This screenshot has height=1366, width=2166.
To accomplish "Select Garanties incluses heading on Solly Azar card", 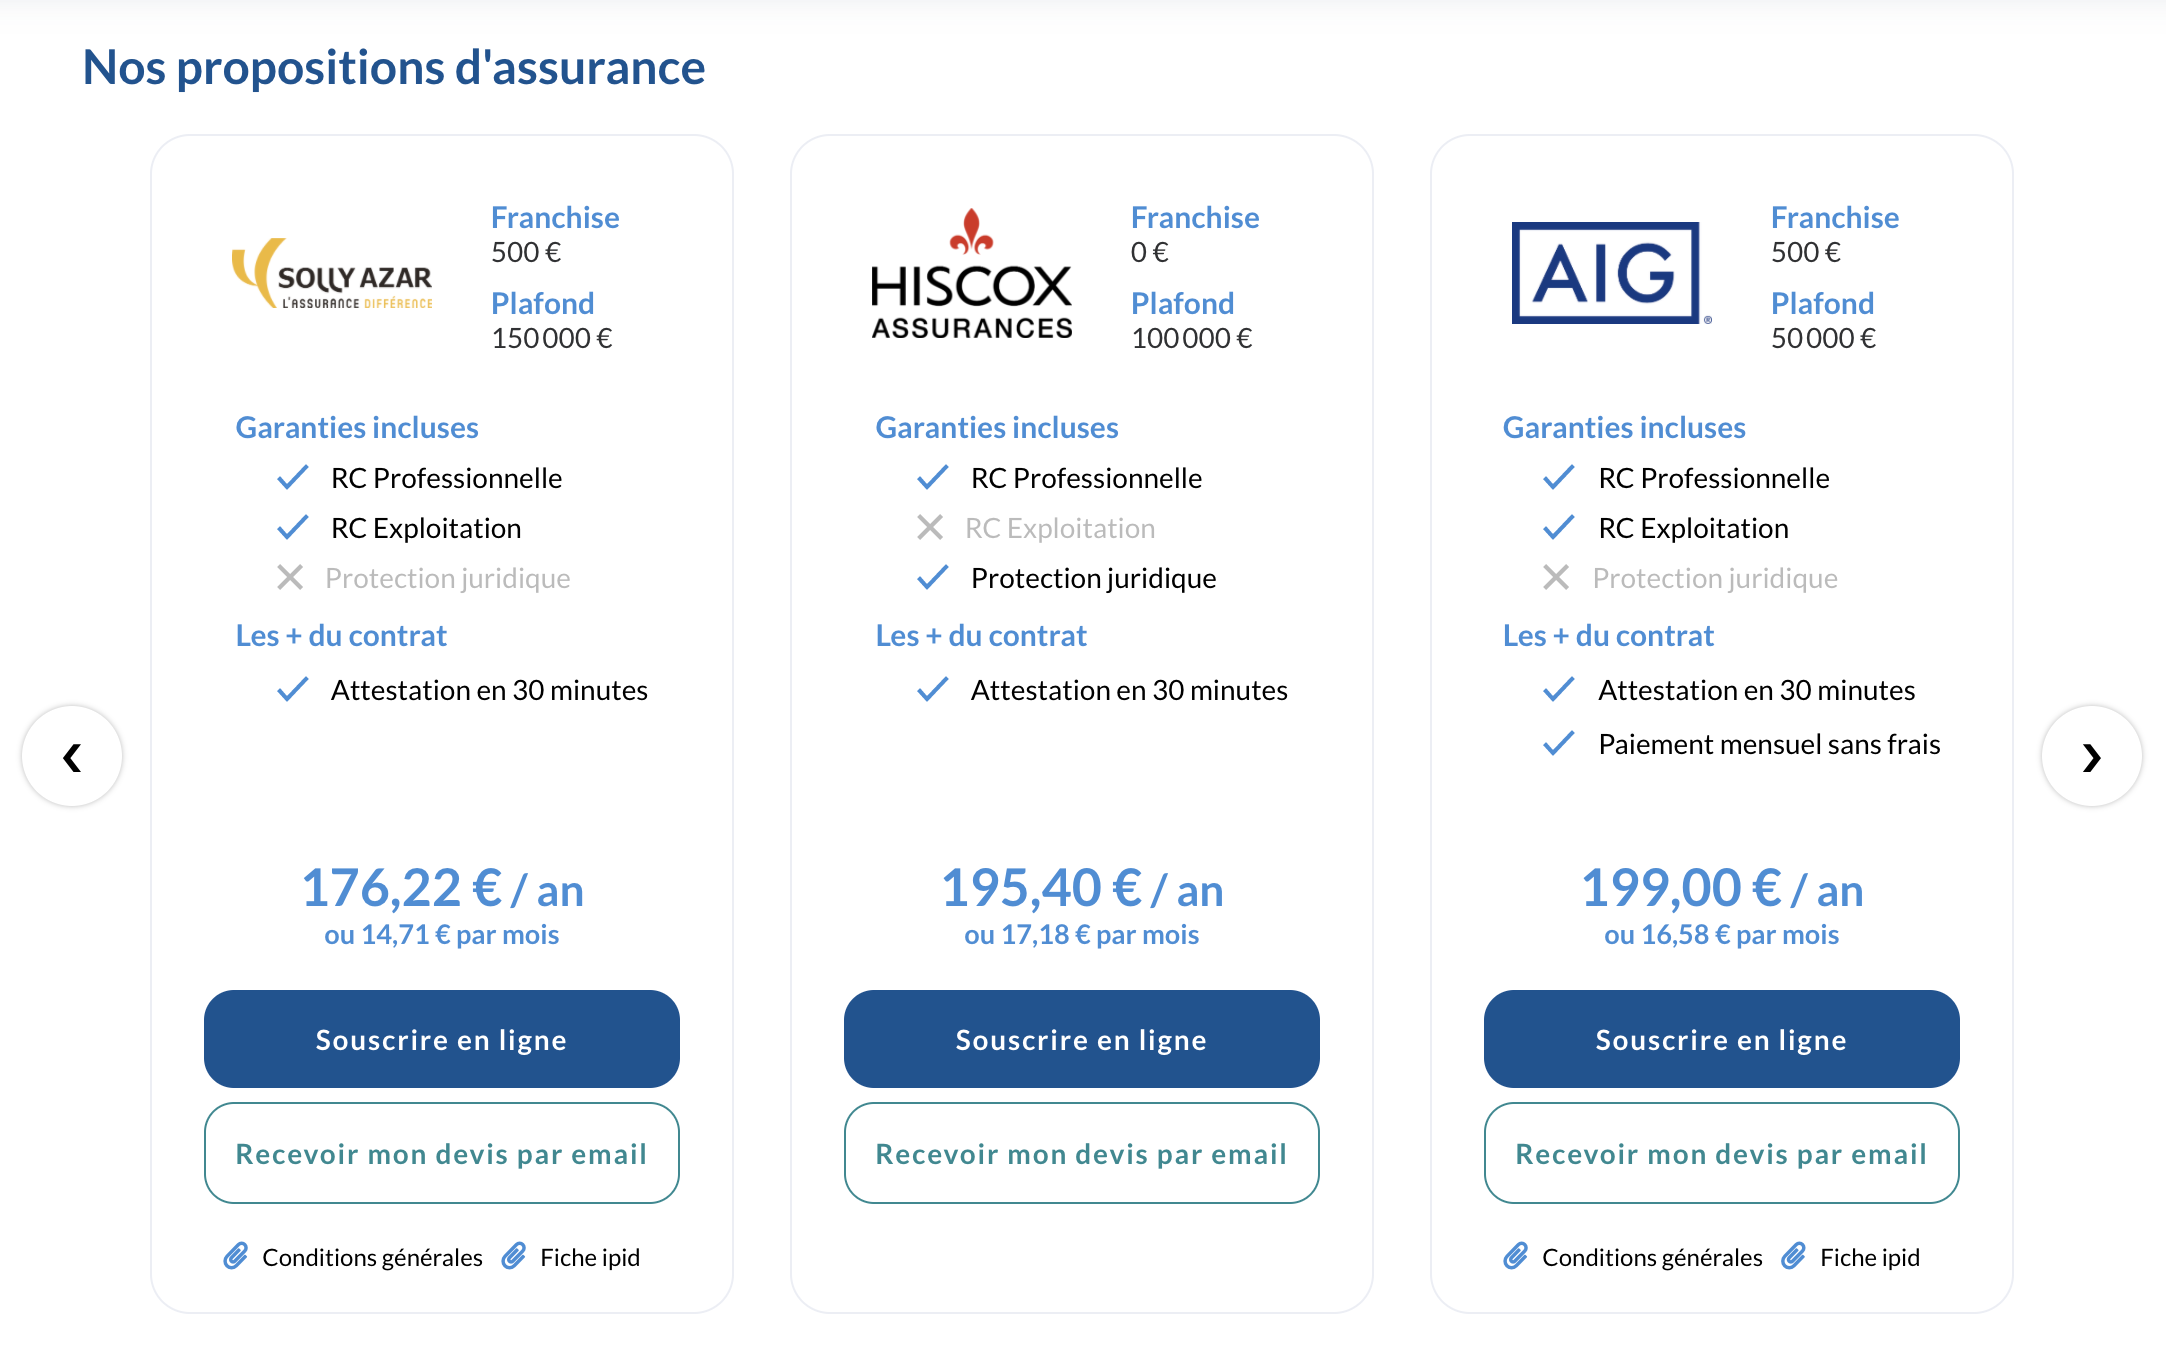I will pos(356,427).
